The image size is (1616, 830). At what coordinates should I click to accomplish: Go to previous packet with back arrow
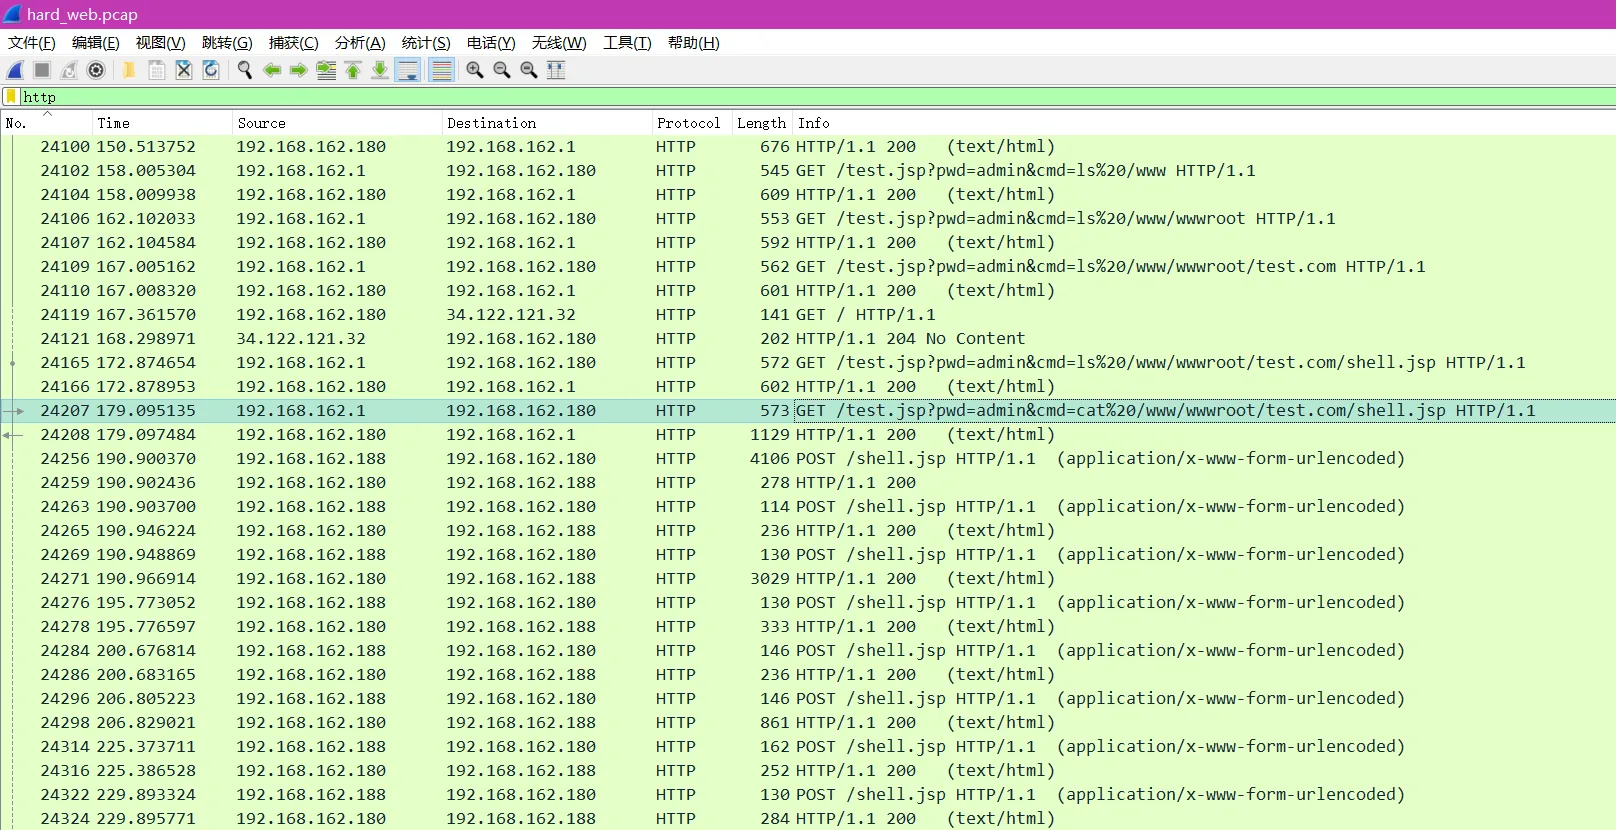(272, 70)
